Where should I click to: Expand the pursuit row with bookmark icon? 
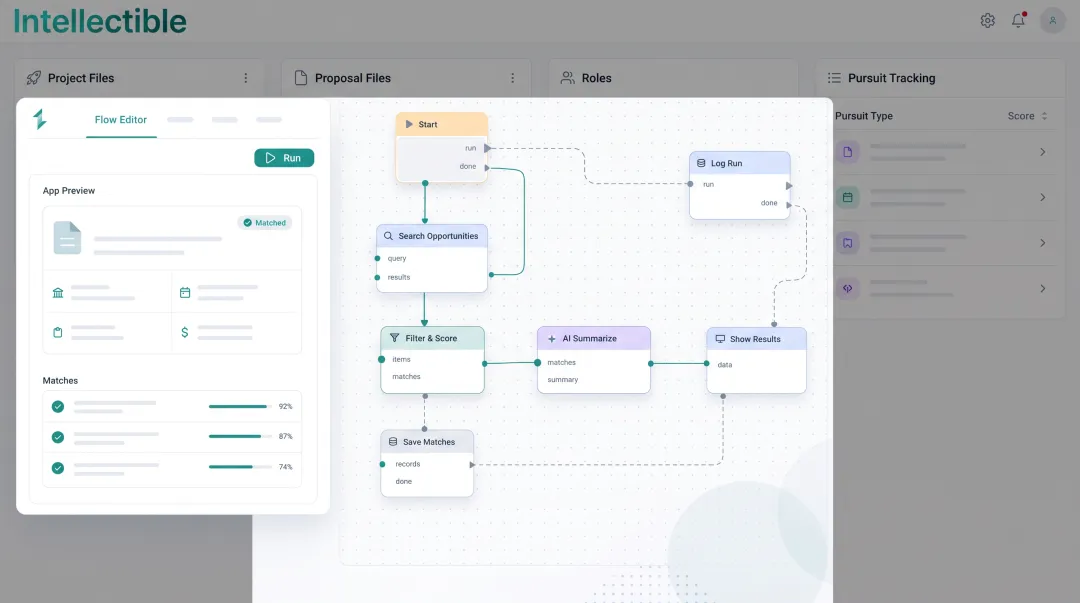(x=1042, y=243)
